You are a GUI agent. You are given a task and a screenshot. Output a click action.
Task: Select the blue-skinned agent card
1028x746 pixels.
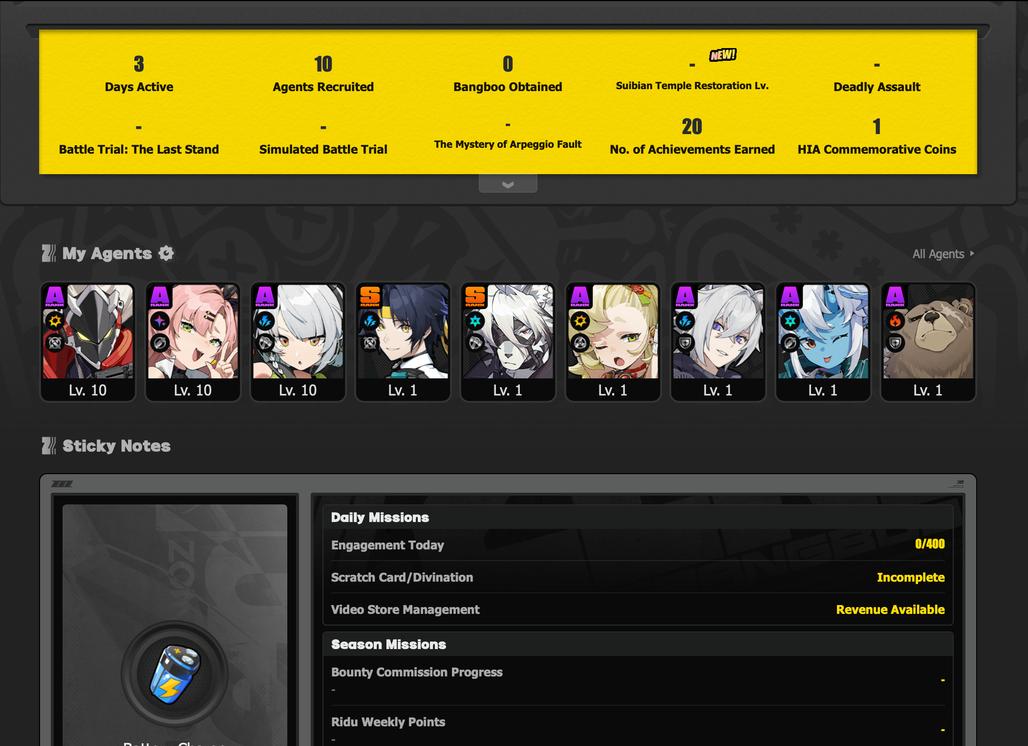822,342
